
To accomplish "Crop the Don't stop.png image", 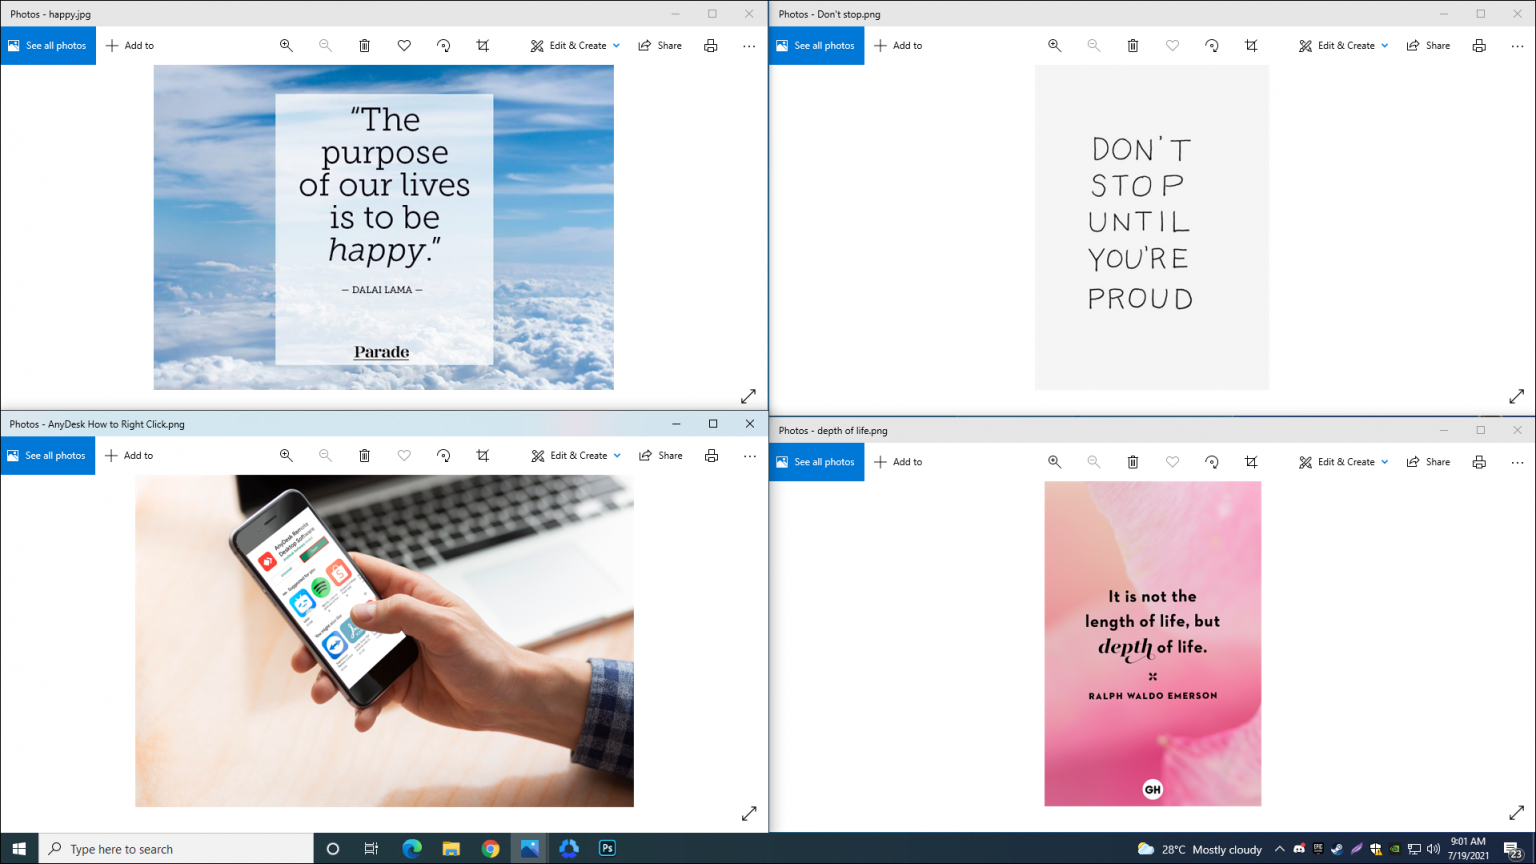I will click(1251, 45).
